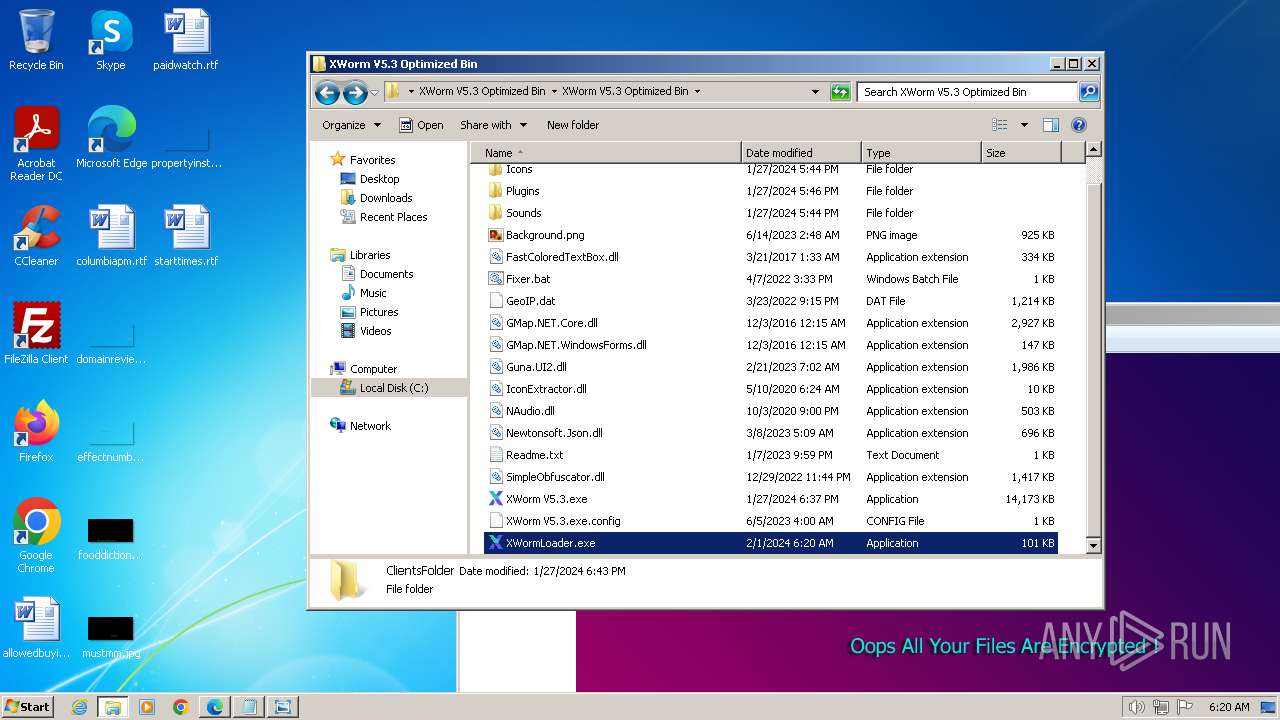Select the Background.png file
Screen dimensions: 1280x720
click(770, 235)
